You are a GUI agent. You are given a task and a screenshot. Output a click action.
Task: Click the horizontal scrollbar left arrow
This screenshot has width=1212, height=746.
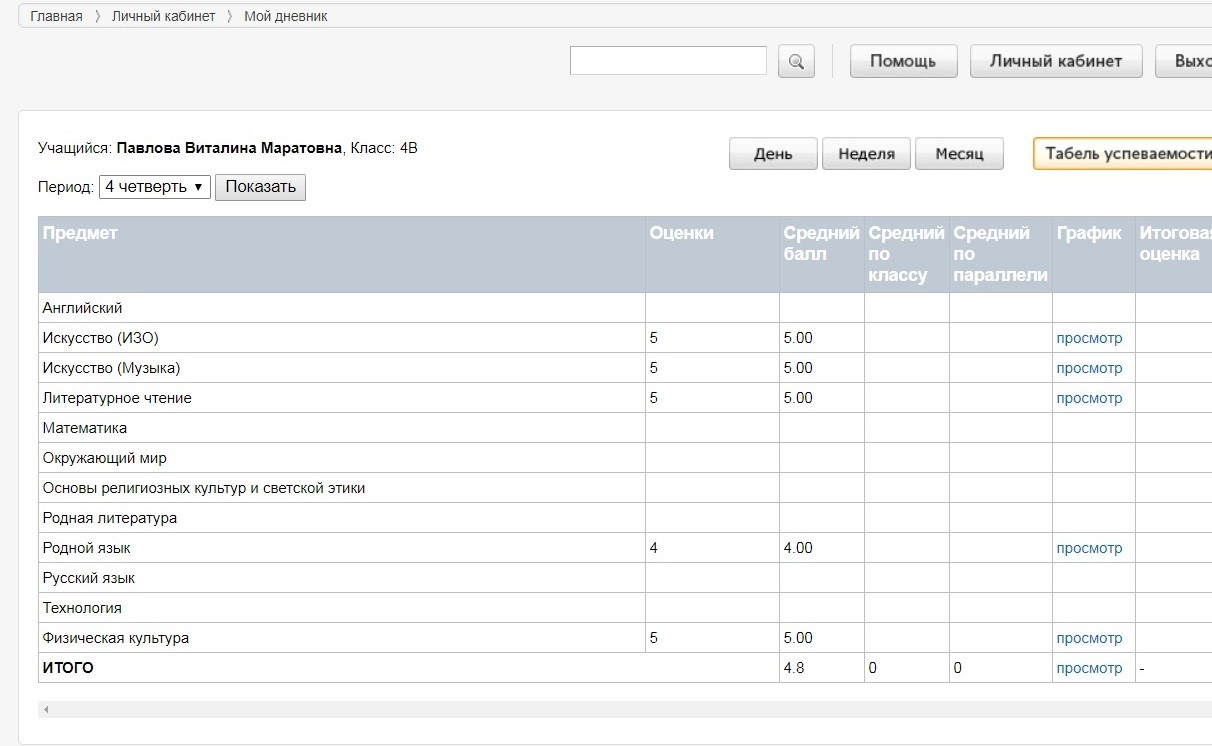click(46, 710)
